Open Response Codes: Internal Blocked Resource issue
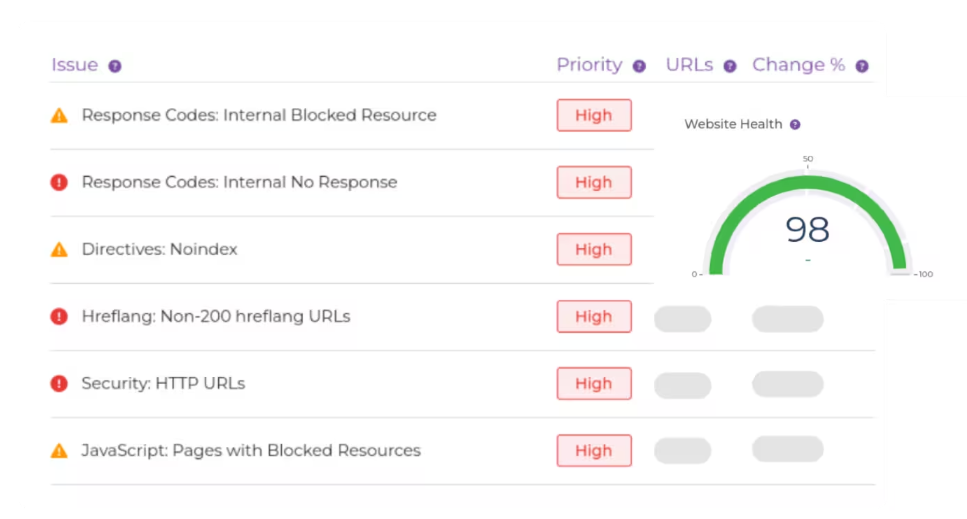This screenshot has width=967, height=519. tap(259, 115)
